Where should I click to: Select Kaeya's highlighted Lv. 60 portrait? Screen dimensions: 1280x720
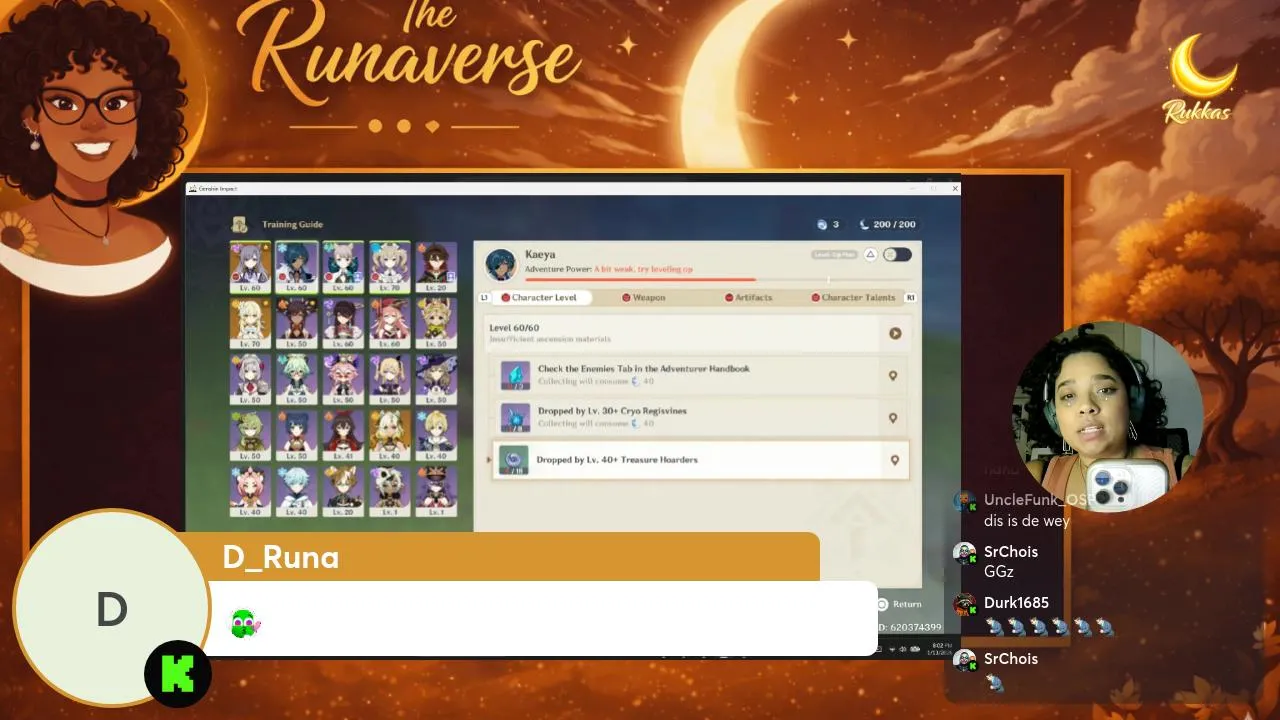[297, 268]
